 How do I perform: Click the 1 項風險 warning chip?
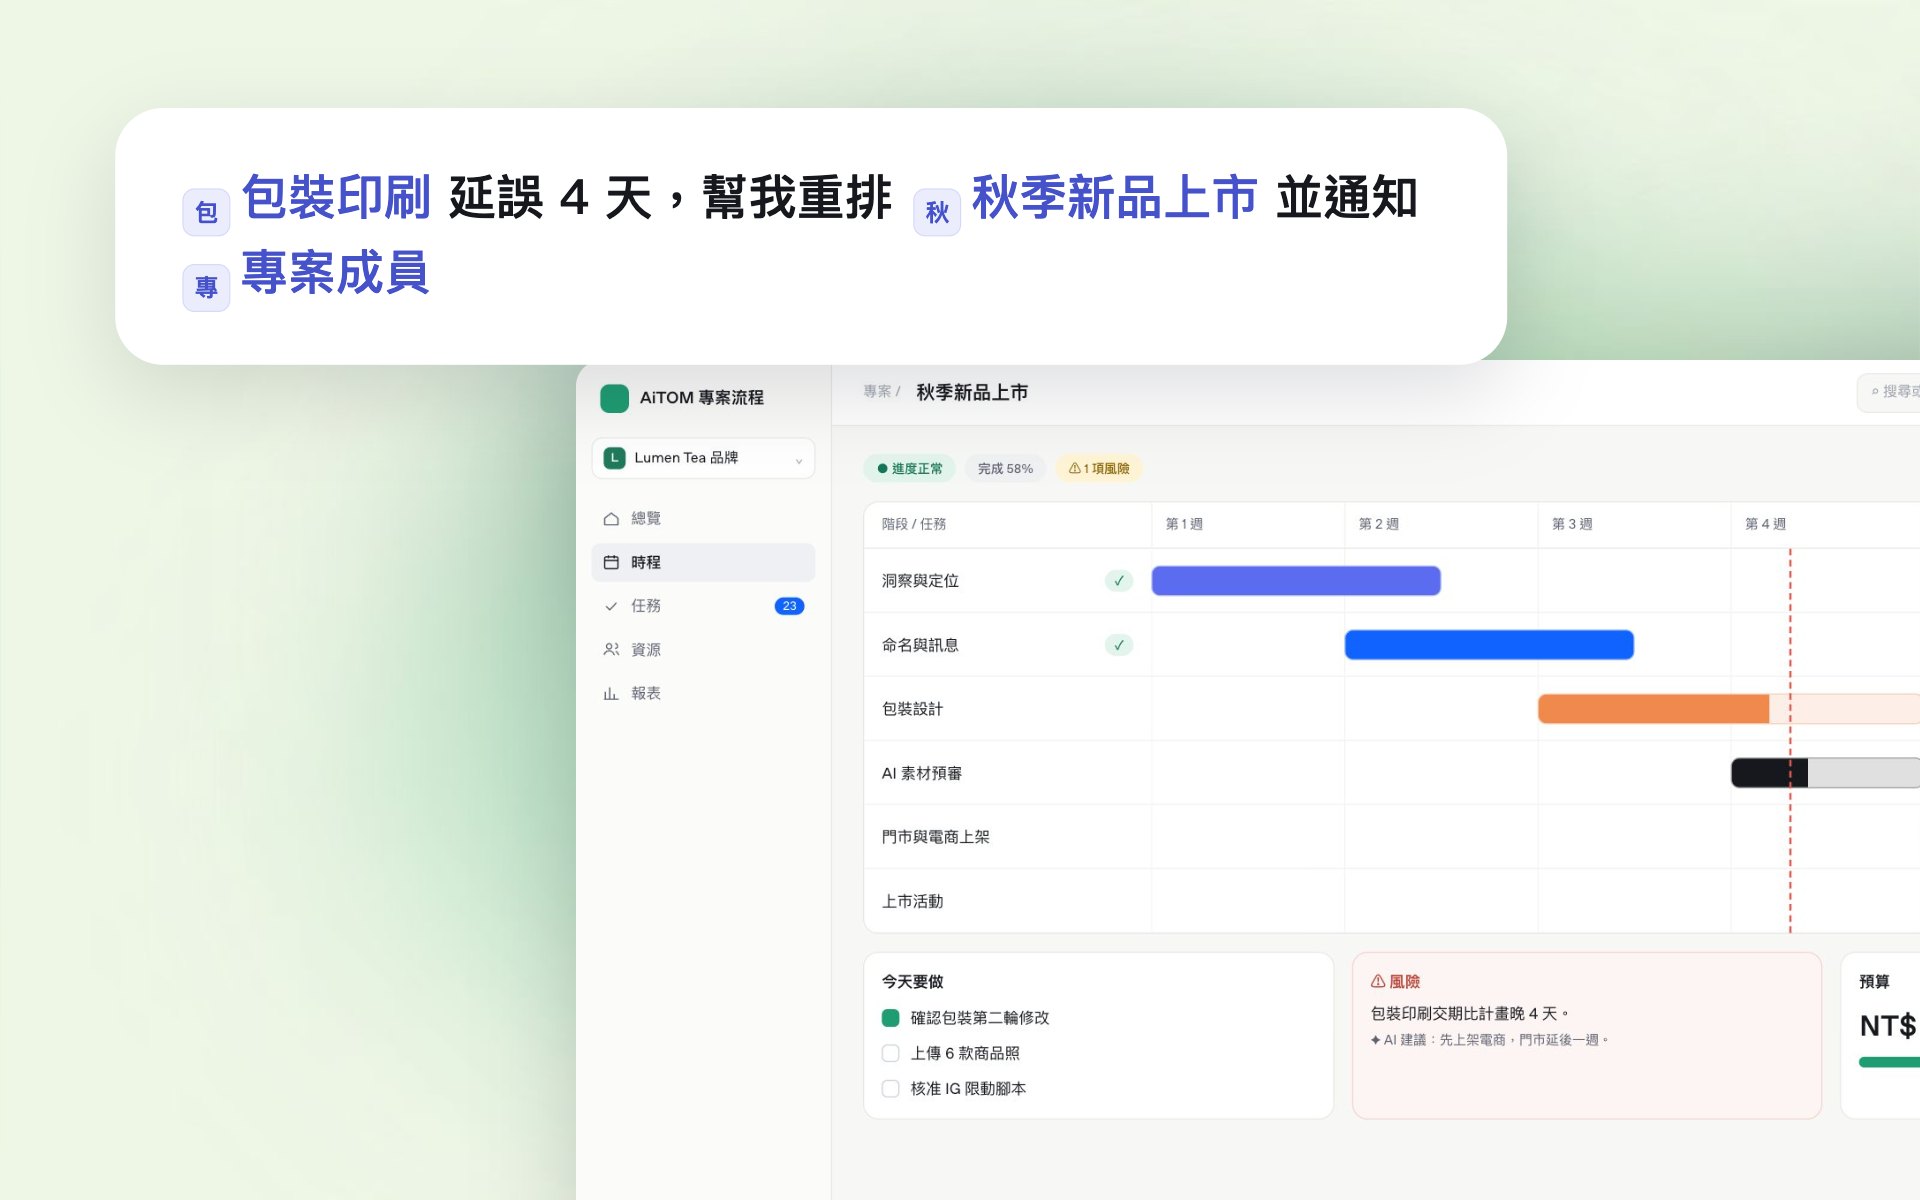(x=1099, y=468)
